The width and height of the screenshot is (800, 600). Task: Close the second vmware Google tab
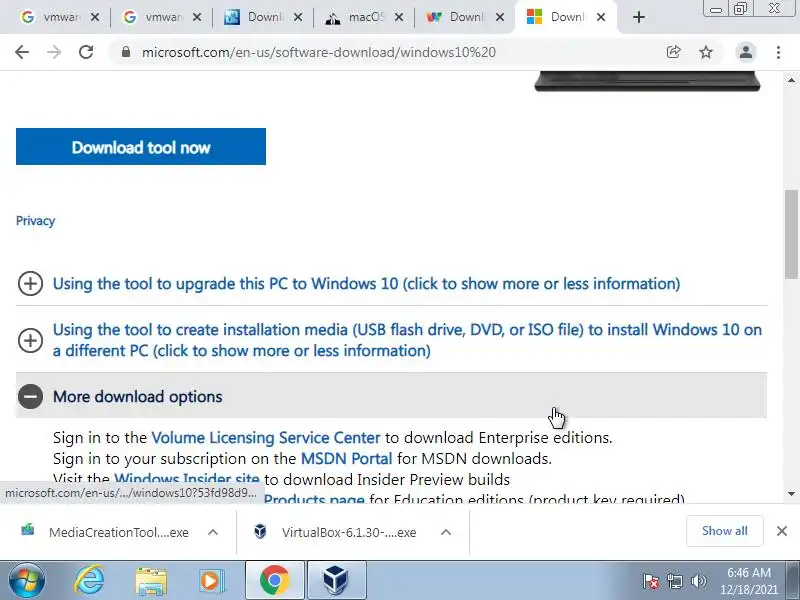[196, 17]
